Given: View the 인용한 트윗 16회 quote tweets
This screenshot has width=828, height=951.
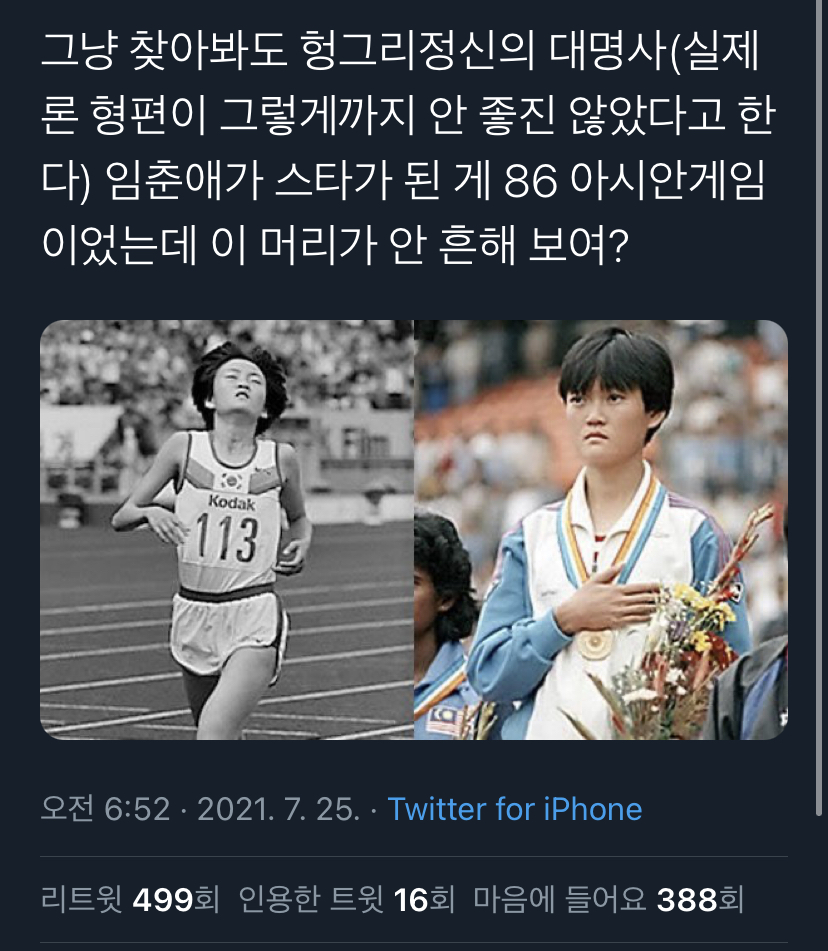Looking at the screenshot, I should [x=346, y=899].
